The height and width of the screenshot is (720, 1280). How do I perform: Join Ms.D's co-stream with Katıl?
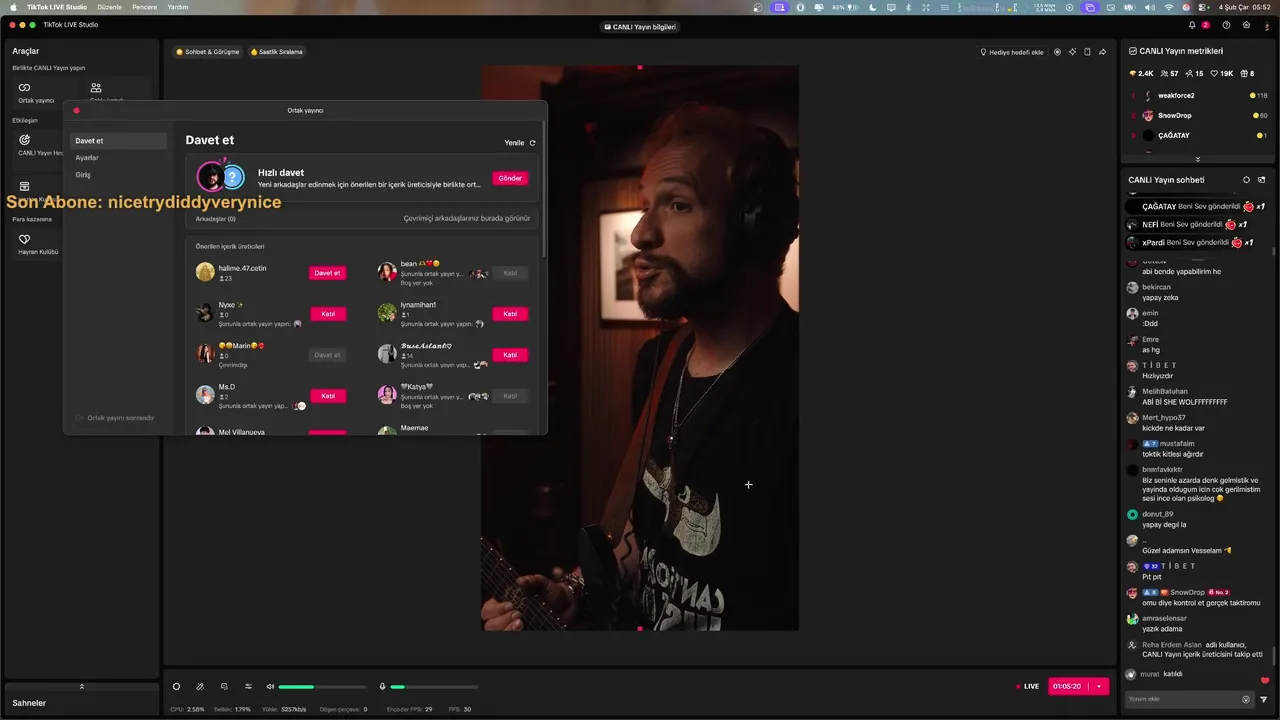(x=327, y=396)
